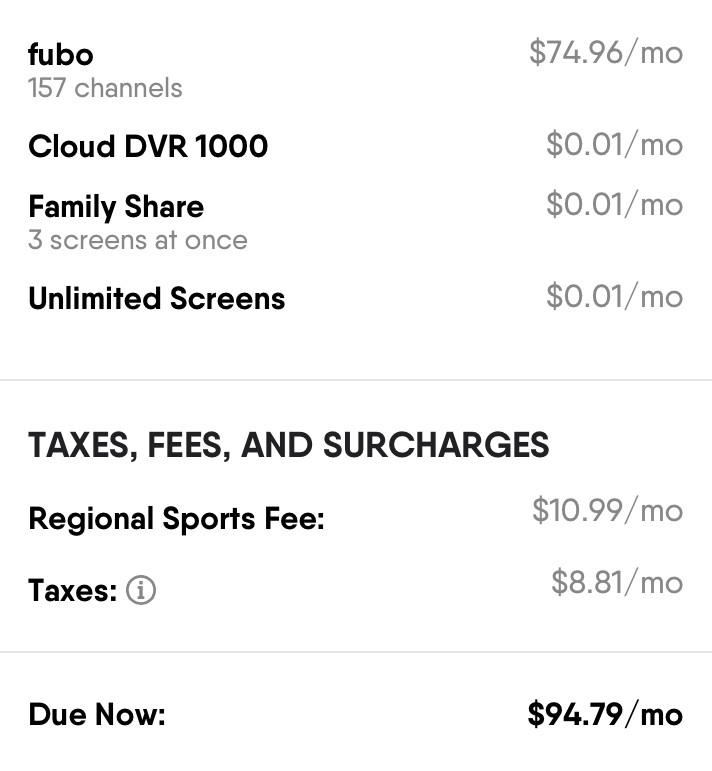The width and height of the screenshot is (712, 771).
Task: Select the Regional Sports Fee label
Action: pyautogui.click(x=176, y=519)
